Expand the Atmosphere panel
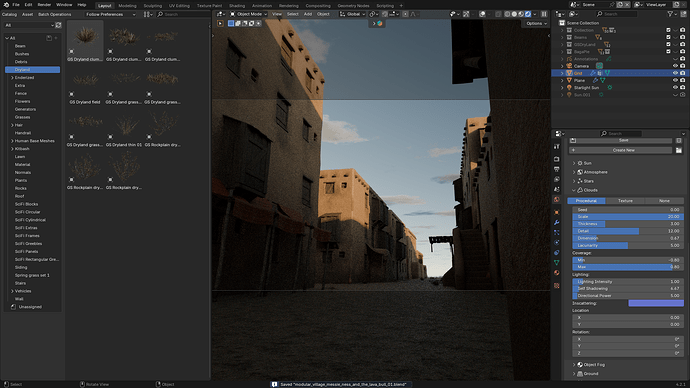This screenshot has width=690, height=388. click(x=574, y=172)
